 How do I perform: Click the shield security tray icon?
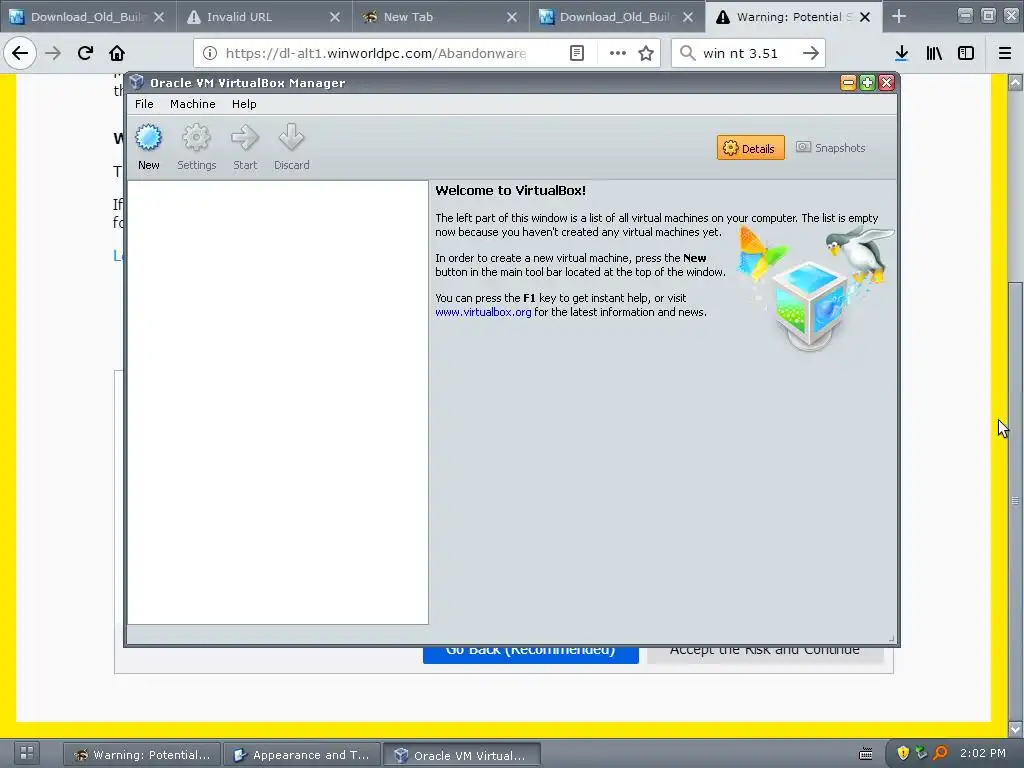pyautogui.click(x=903, y=753)
